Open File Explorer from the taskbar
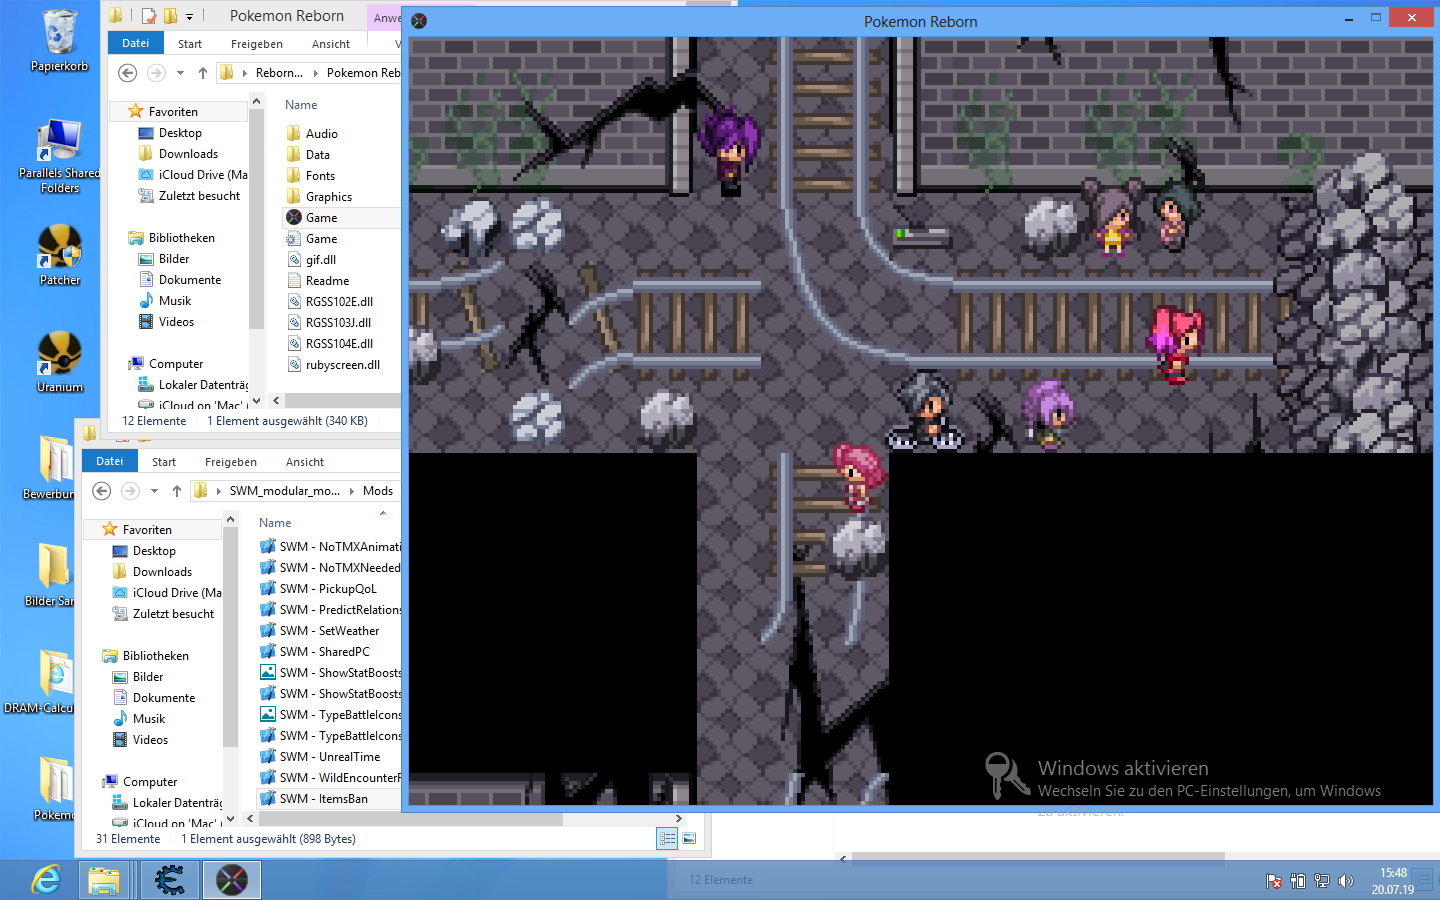 tap(104, 880)
